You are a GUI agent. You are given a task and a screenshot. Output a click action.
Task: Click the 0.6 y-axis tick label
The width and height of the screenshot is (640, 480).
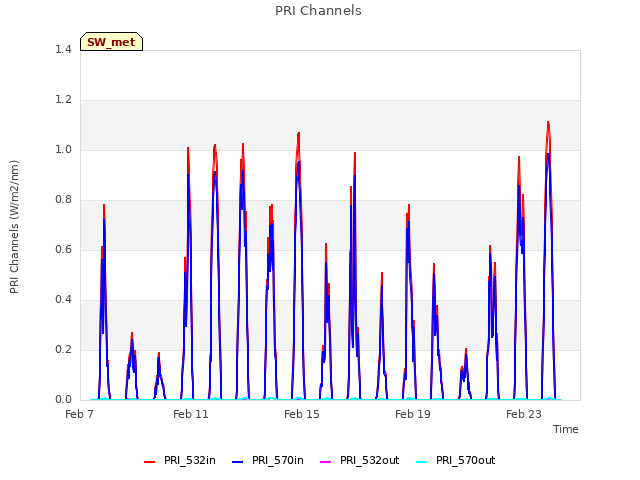[63, 249]
